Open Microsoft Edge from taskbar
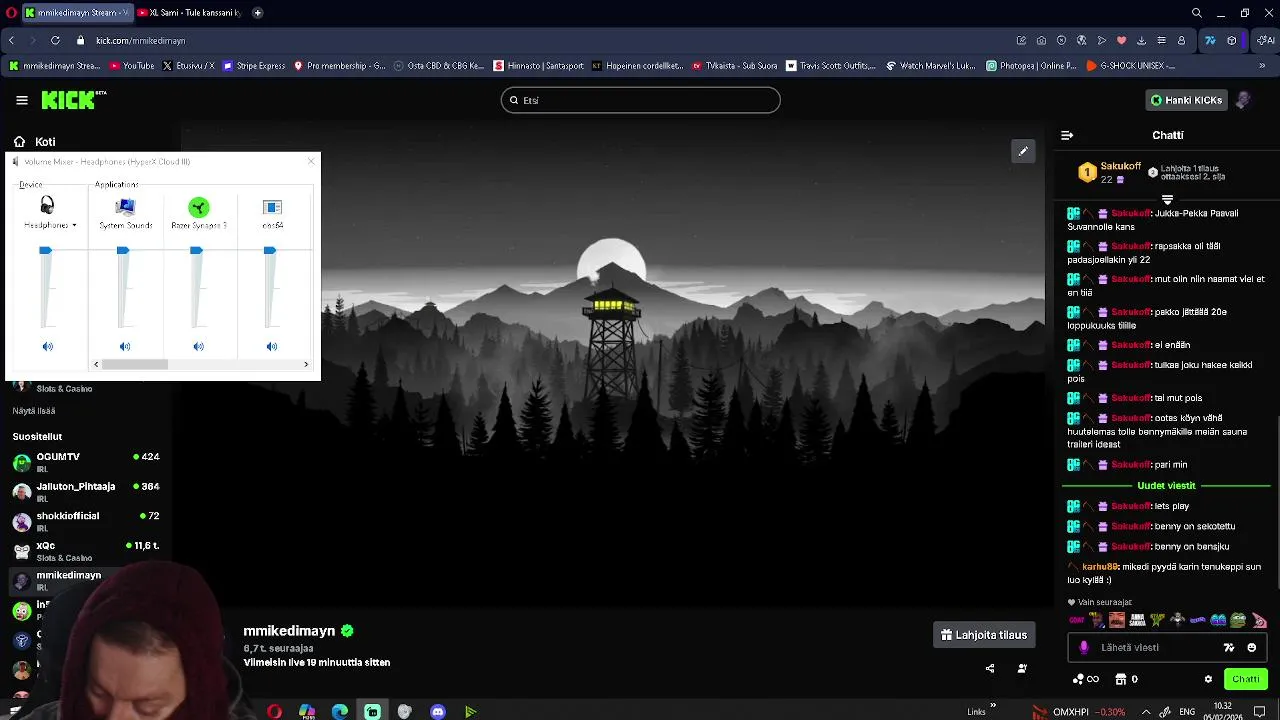Screen dimensions: 1280x720 340,711
